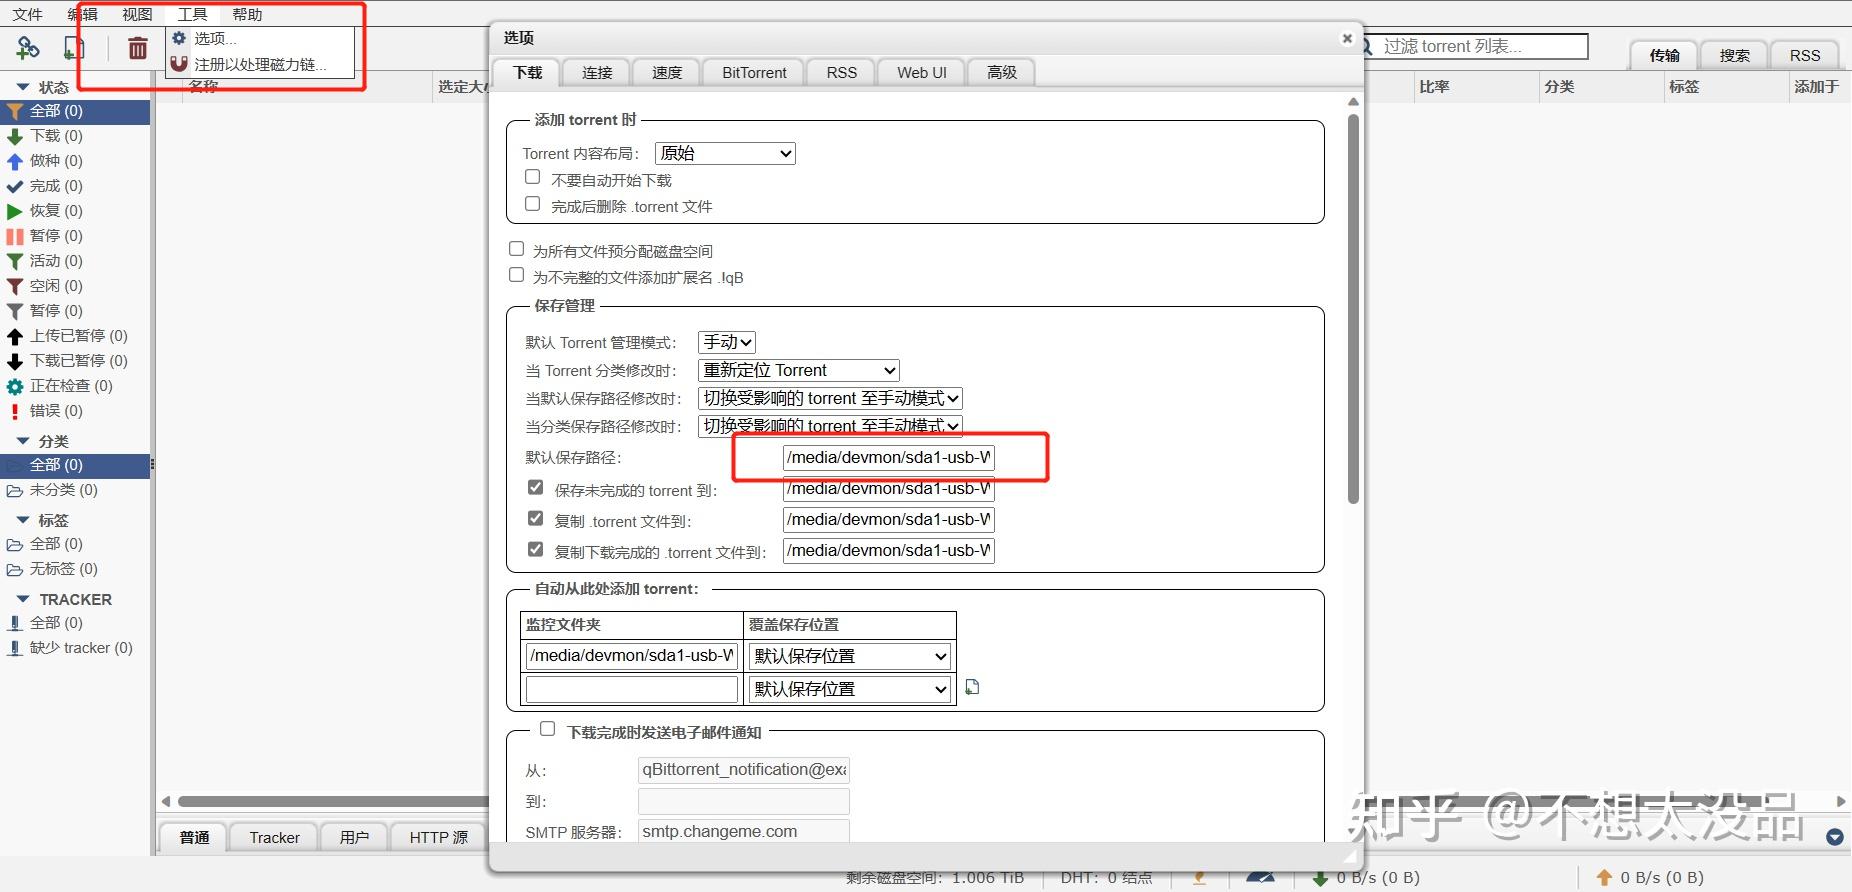Click the connection status icon in status bar
Viewport: 1852px width, 892px height.
click(x=1199, y=877)
